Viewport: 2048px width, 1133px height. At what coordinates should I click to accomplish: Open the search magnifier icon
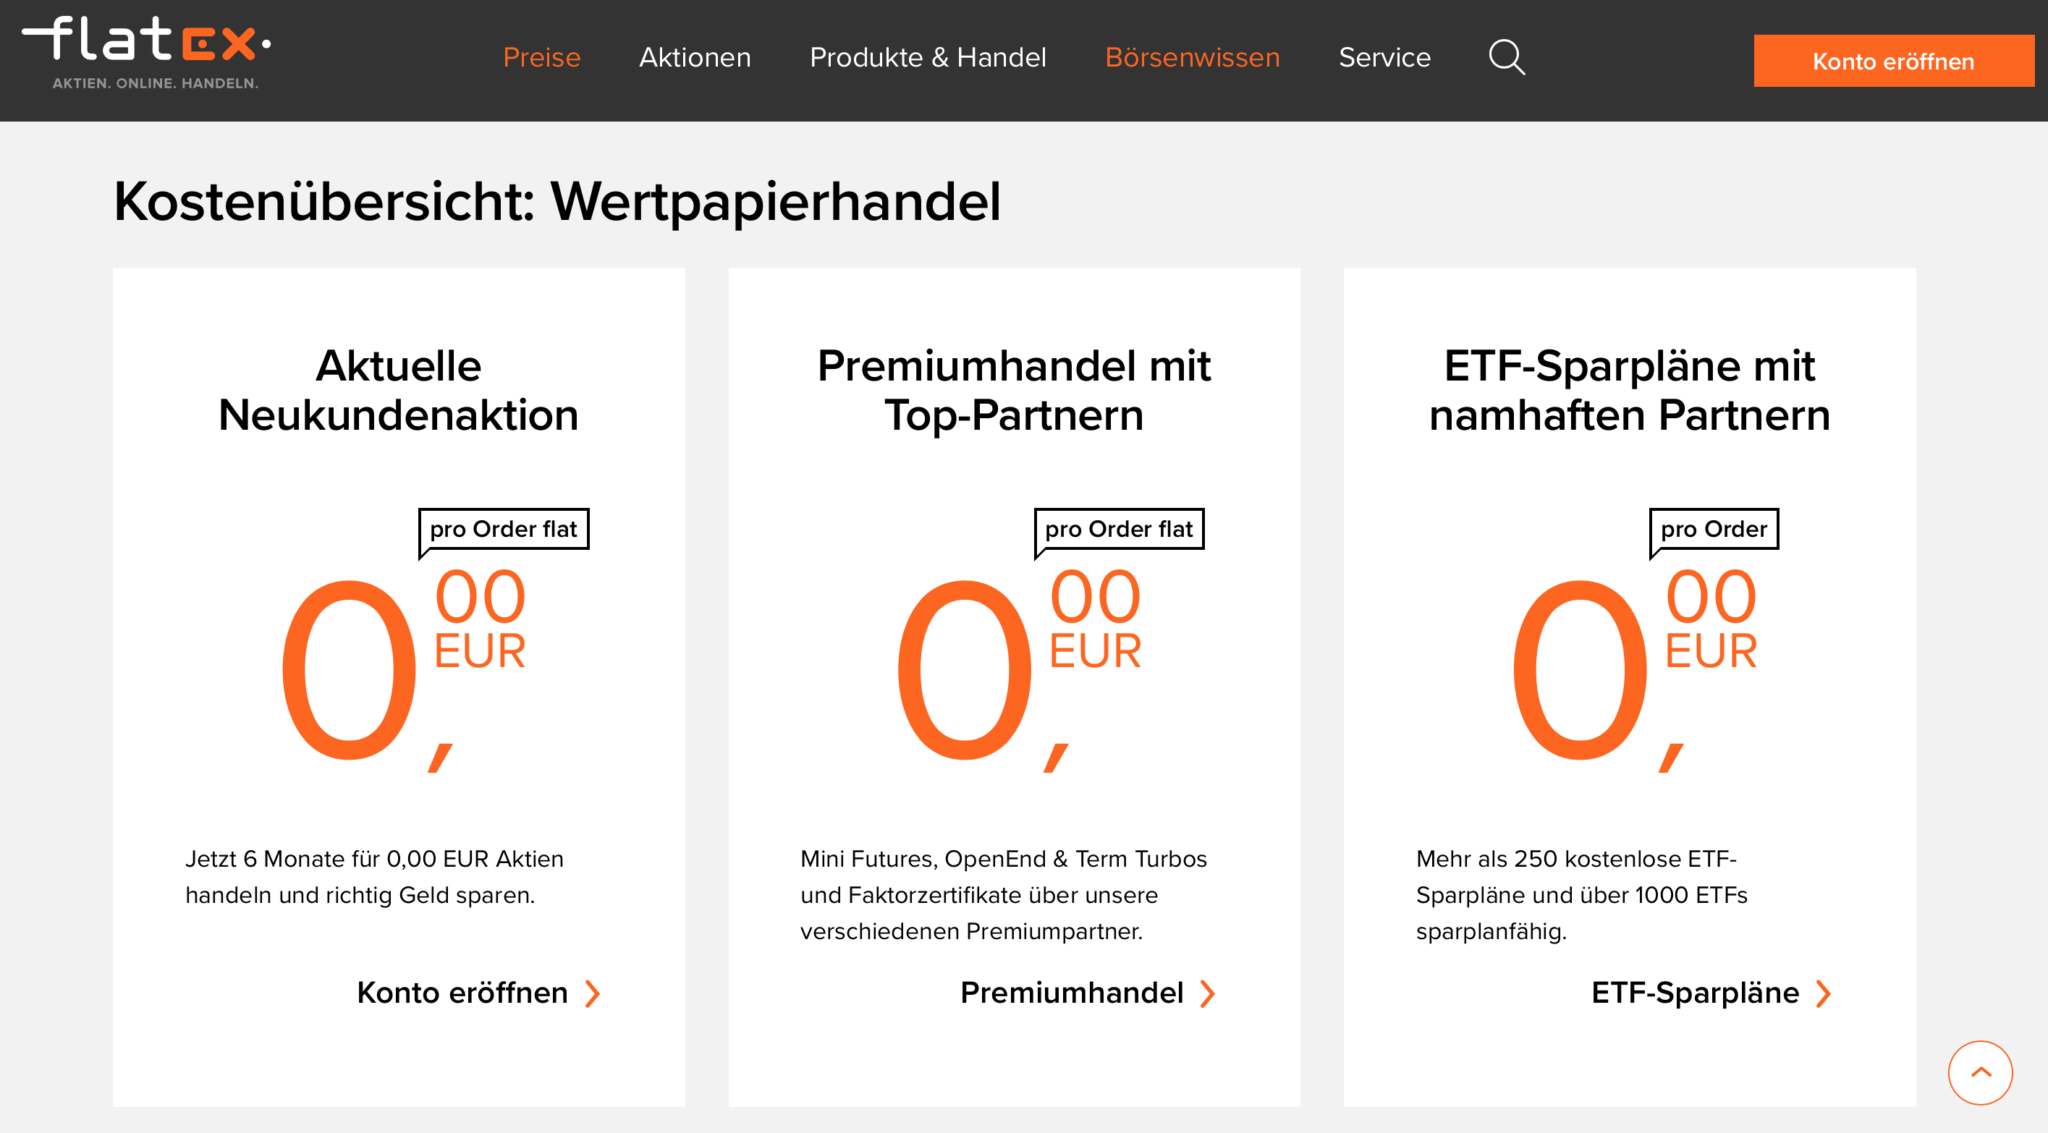pos(1507,58)
